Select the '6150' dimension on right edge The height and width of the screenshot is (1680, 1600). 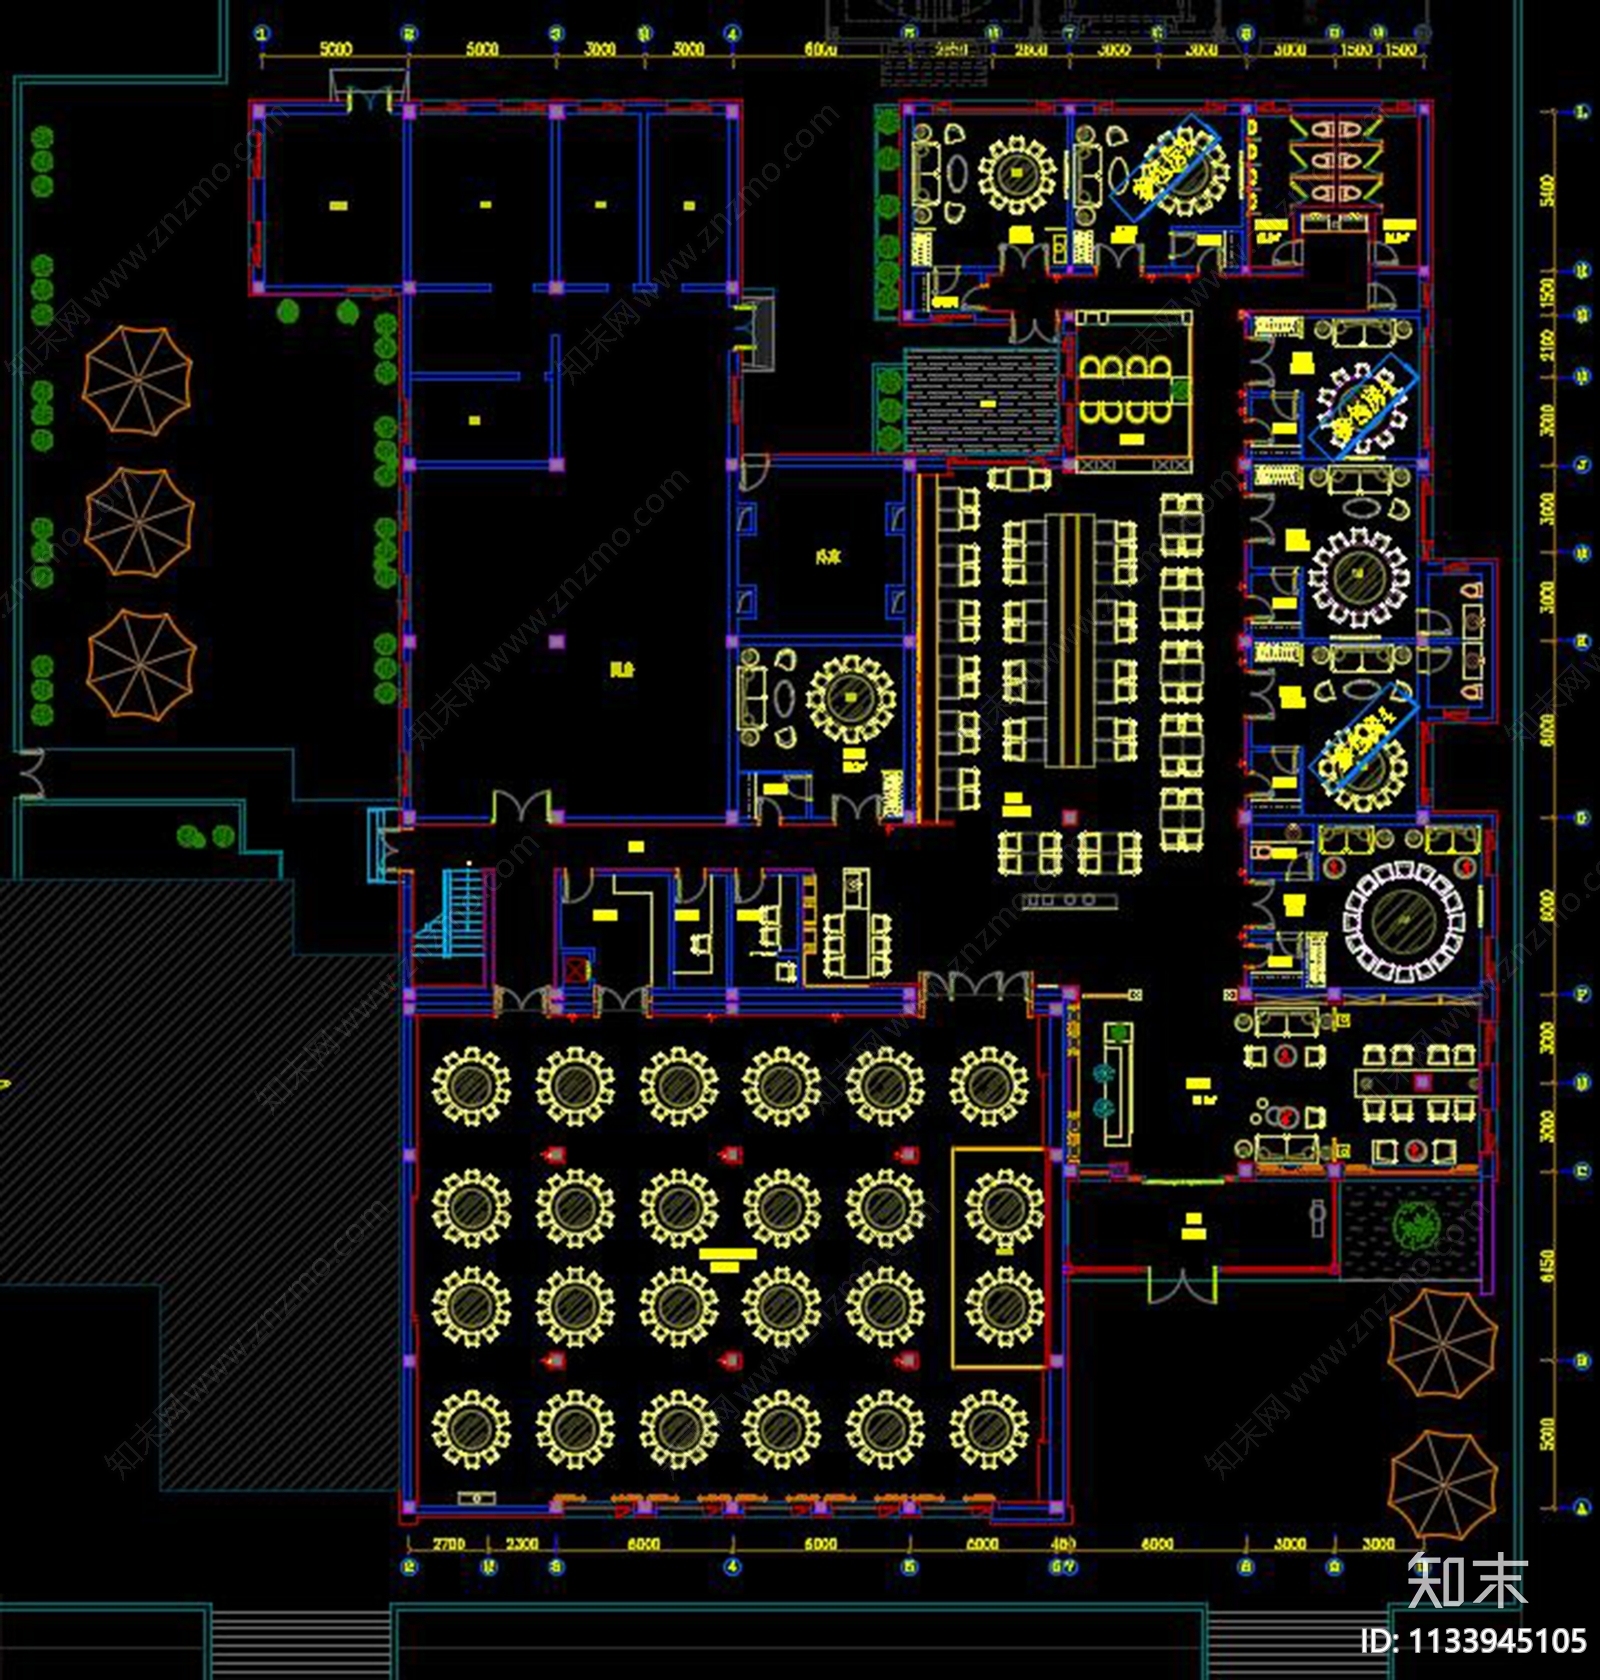click(x=1549, y=1265)
